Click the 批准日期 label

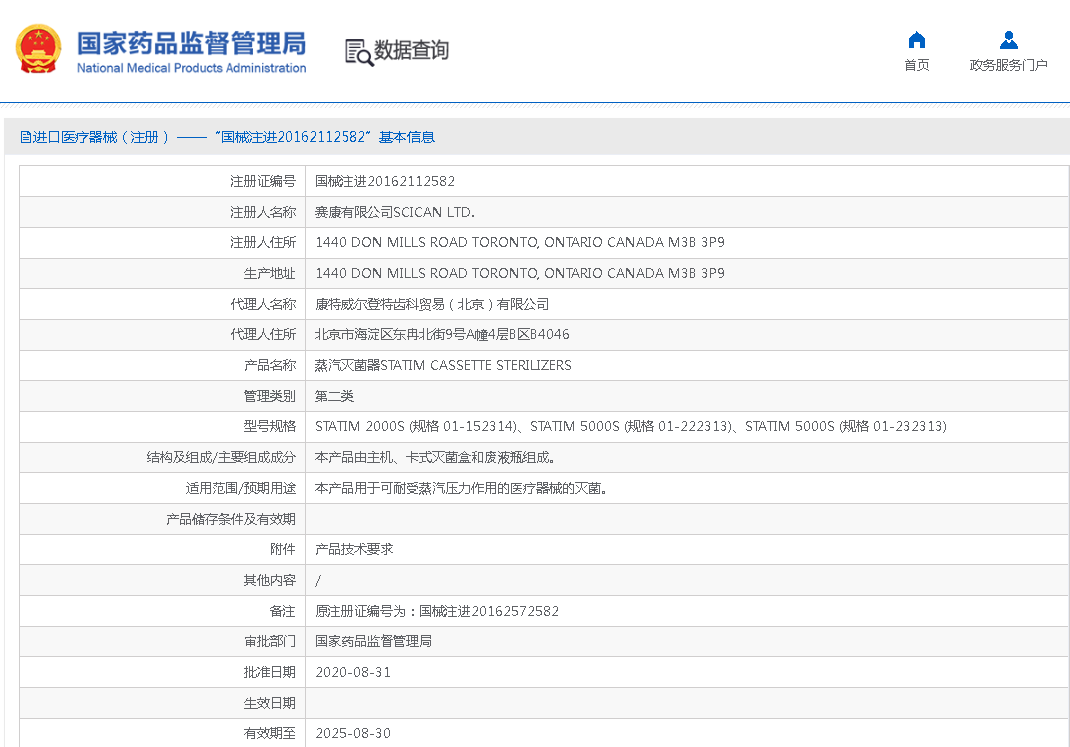(x=270, y=673)
